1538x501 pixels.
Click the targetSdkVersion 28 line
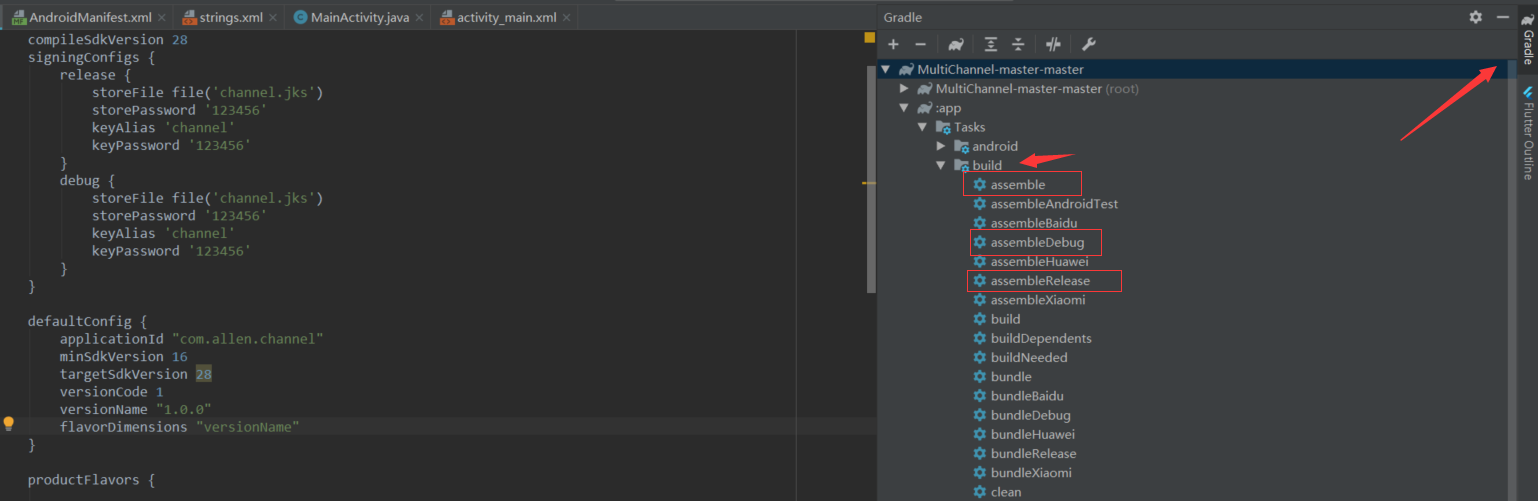point(135,374)
